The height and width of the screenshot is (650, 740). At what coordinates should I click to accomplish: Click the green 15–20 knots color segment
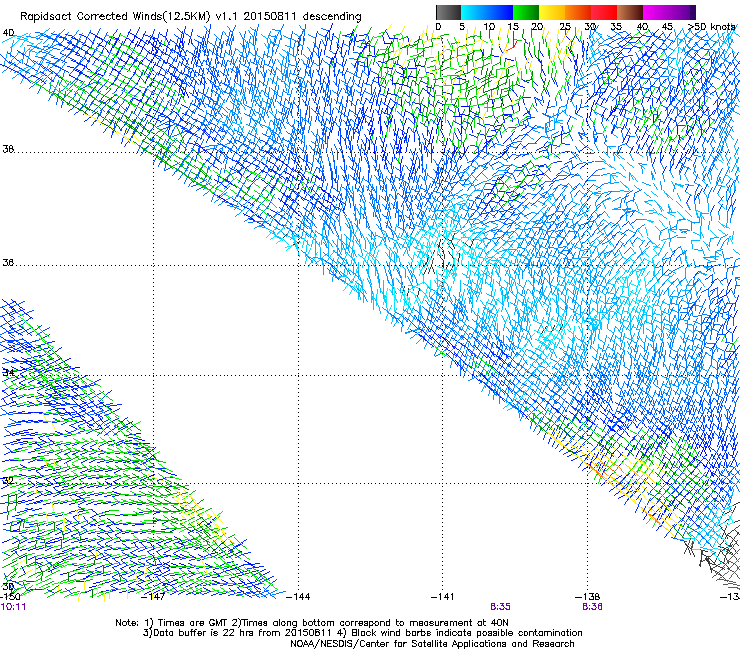[x=526, y=12]
